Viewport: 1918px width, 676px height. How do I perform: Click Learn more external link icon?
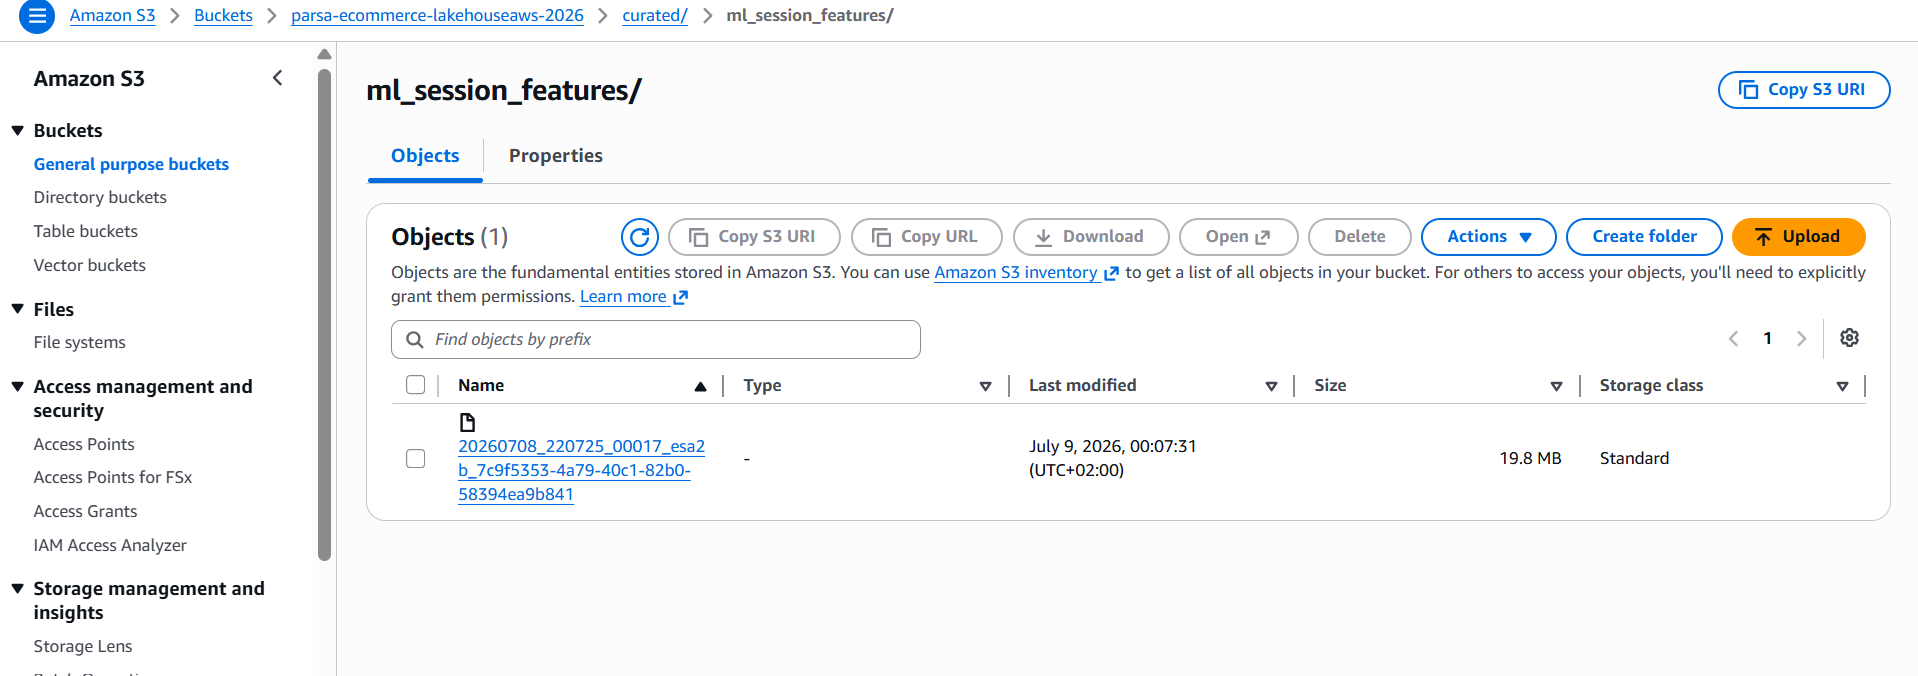[681, 297]
